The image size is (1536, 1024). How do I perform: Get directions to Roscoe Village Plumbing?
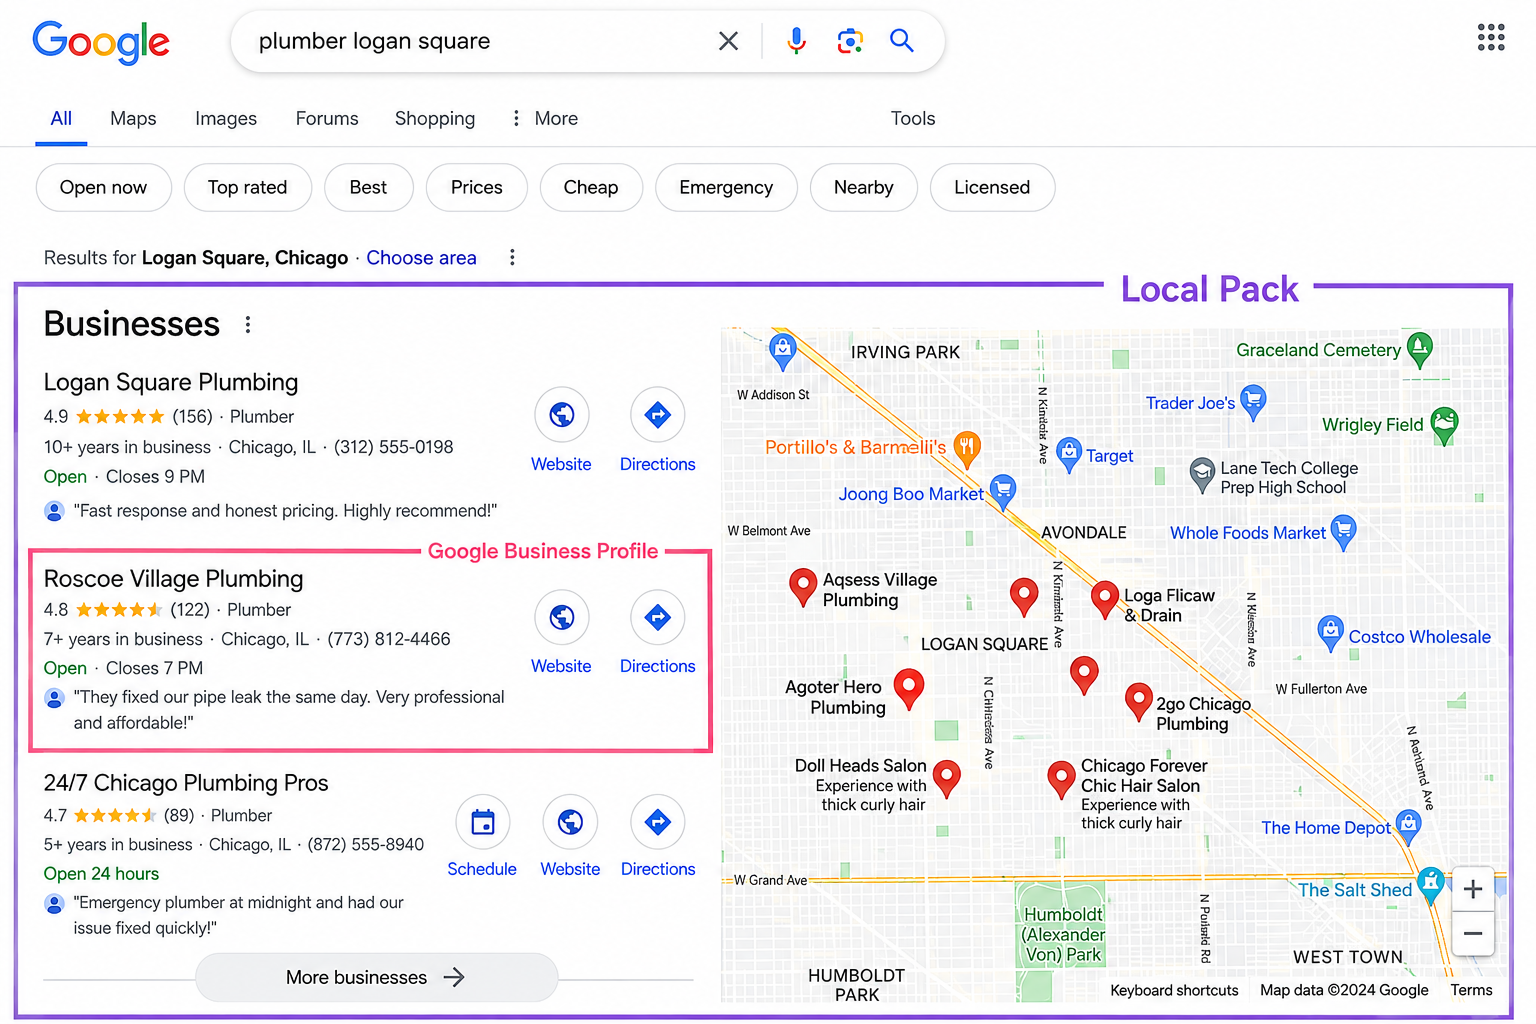tap(657, 617)
